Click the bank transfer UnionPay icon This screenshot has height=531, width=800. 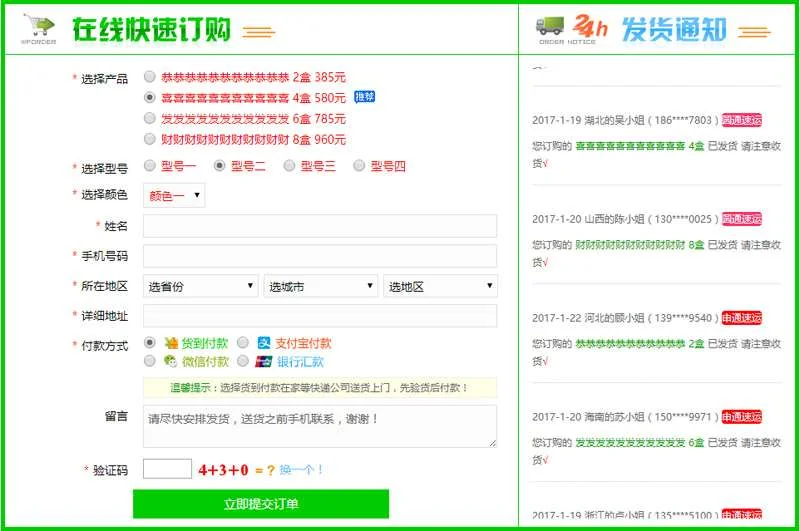264,362
